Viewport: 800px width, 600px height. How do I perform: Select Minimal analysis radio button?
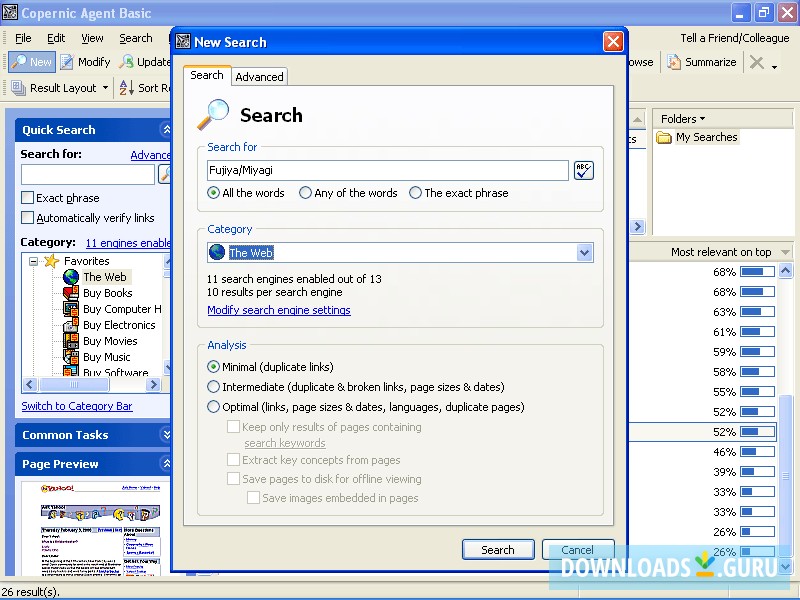[213, 367]
